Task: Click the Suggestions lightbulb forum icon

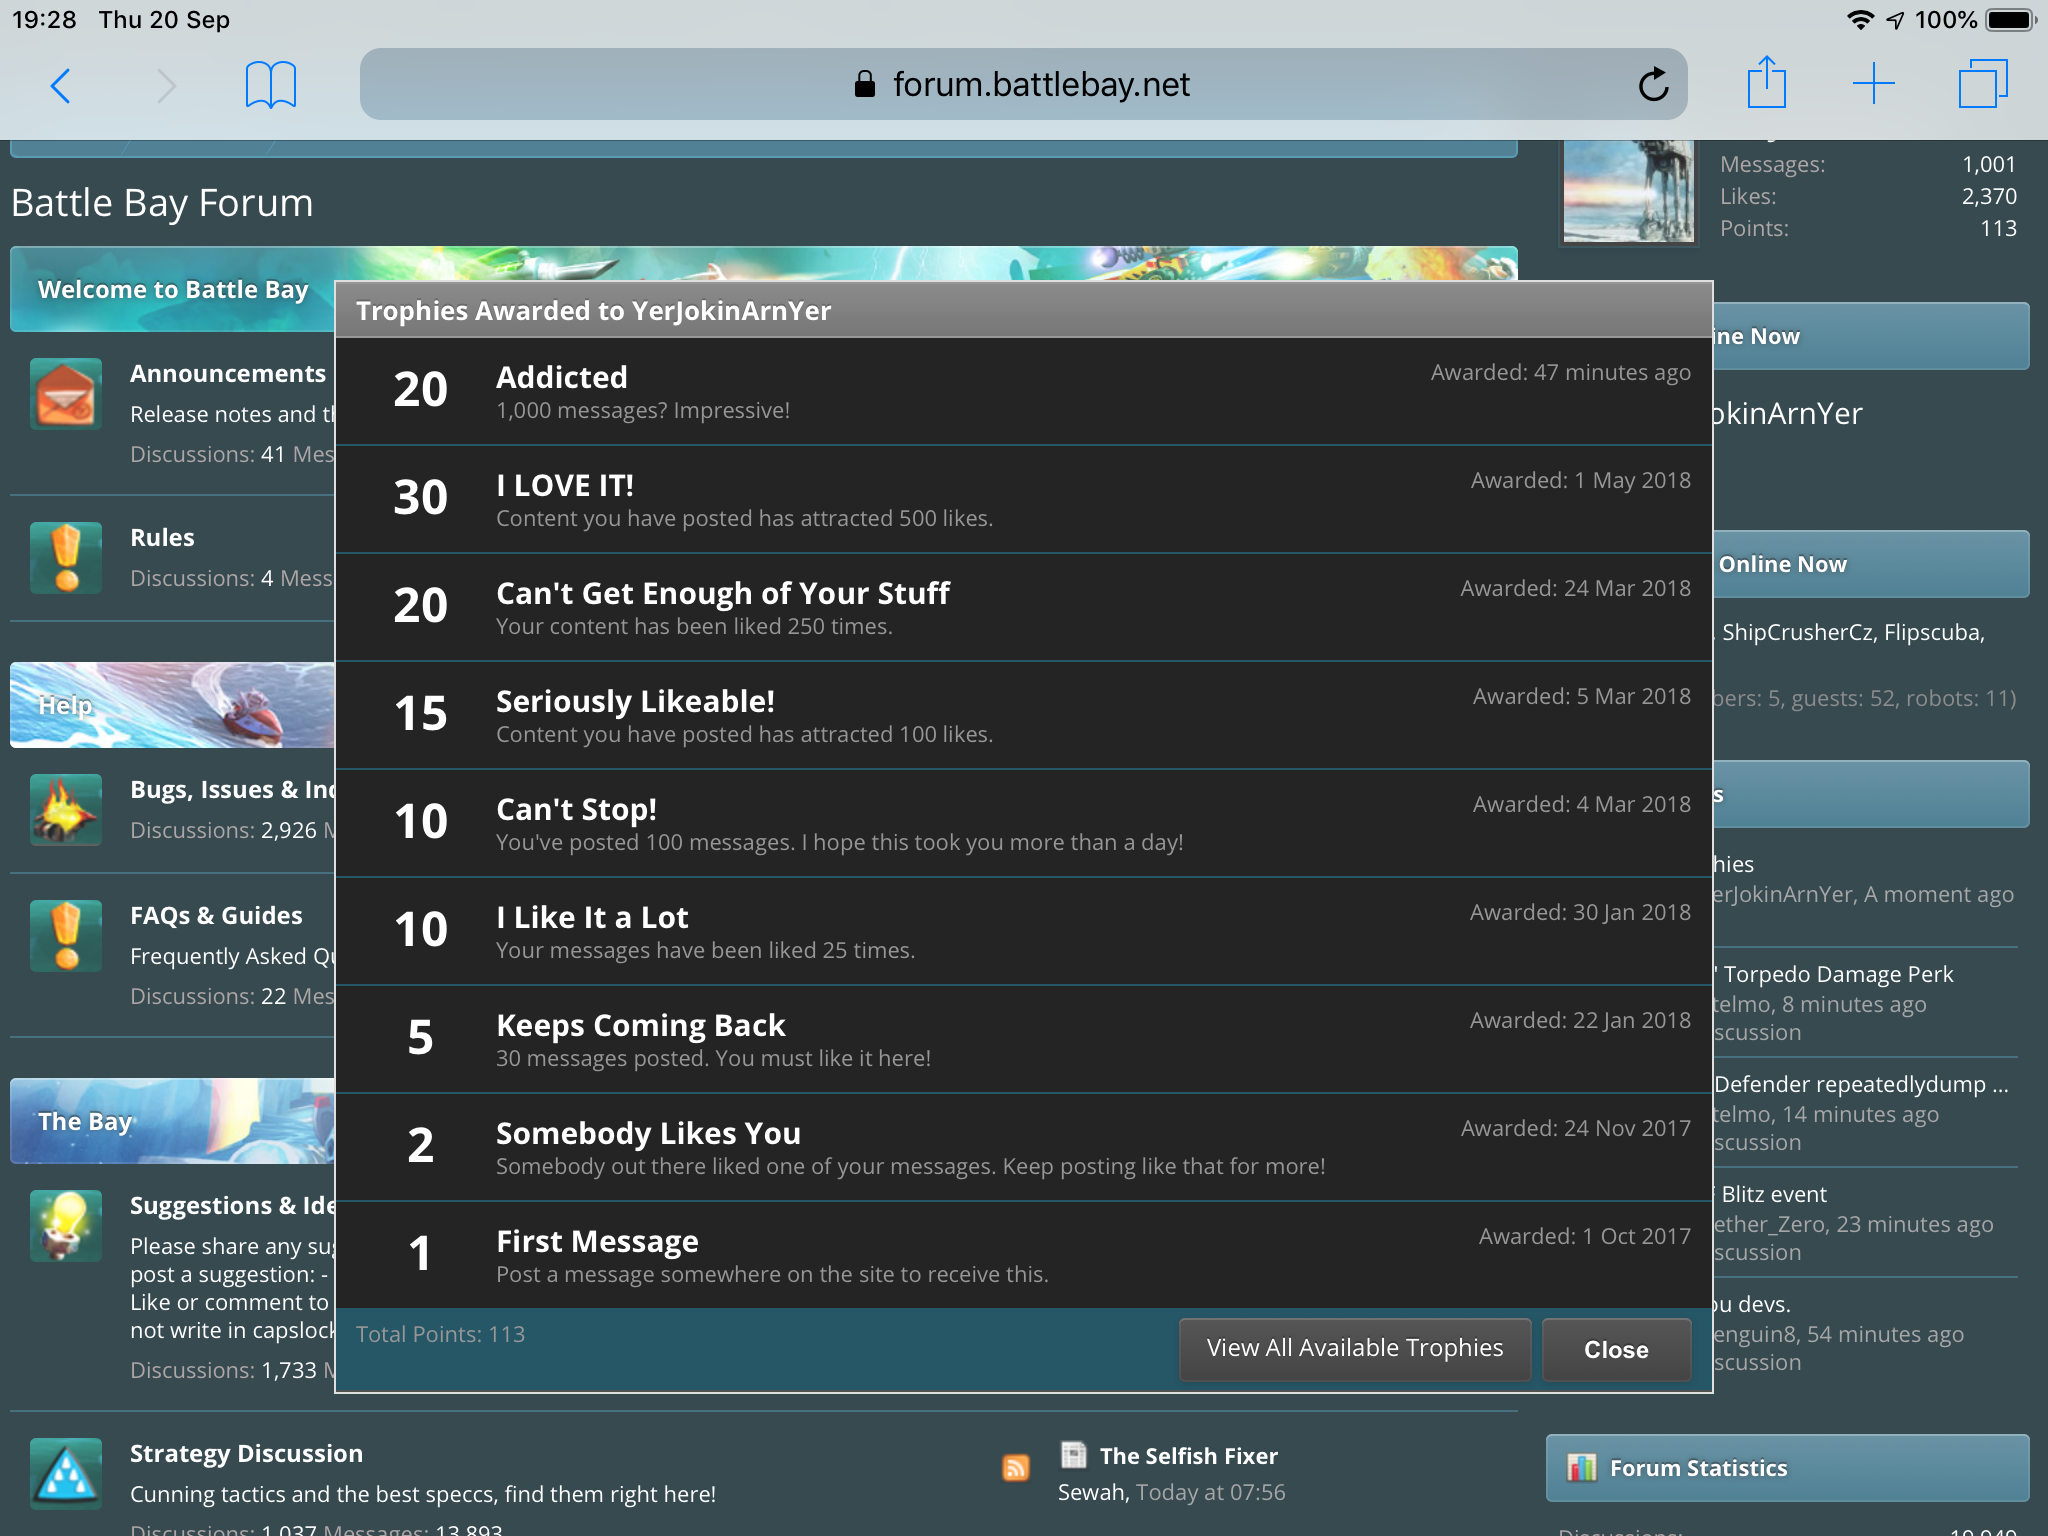Action: pyautogui.click(x=66, y=1225)
